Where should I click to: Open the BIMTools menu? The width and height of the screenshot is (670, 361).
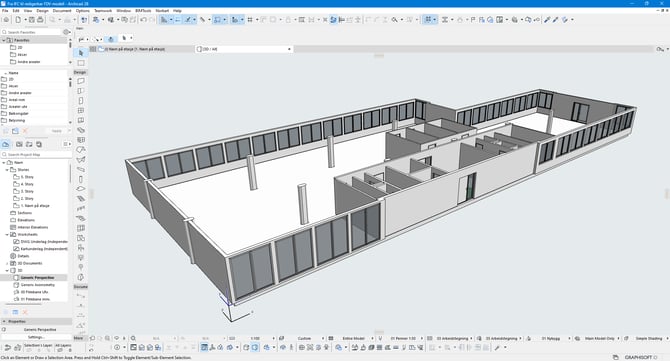coord(143,11)
